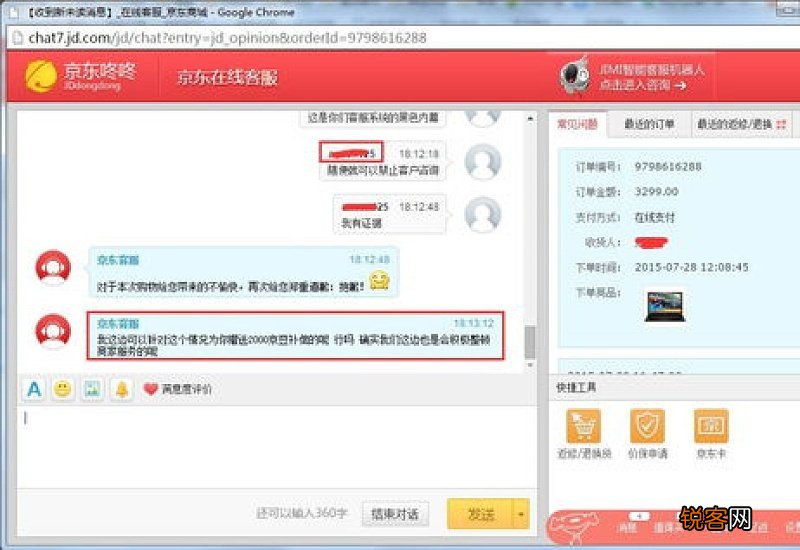Open the 返修/退换货 shopping cart tool
Screen dimensions: 800x550
[x=584, y=426]
